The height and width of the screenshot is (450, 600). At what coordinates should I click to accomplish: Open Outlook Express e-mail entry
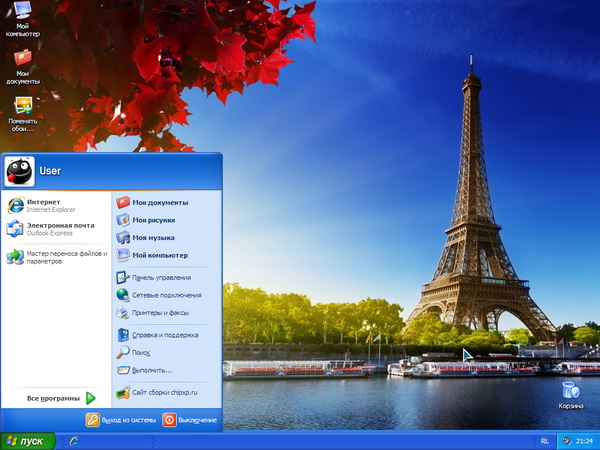pyautogui.click(x=55, y=229)
